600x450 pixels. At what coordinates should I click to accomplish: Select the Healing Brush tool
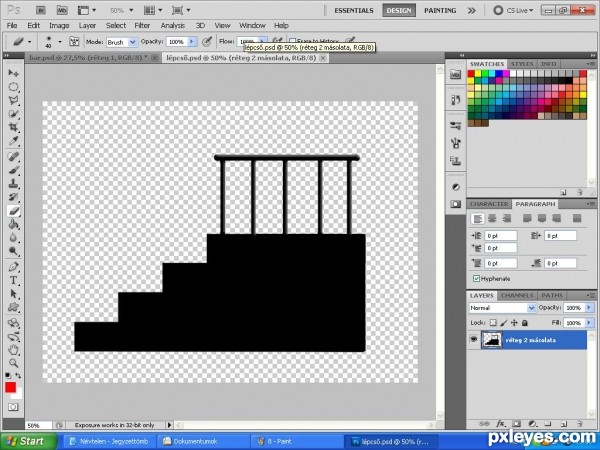click(13, 157)
